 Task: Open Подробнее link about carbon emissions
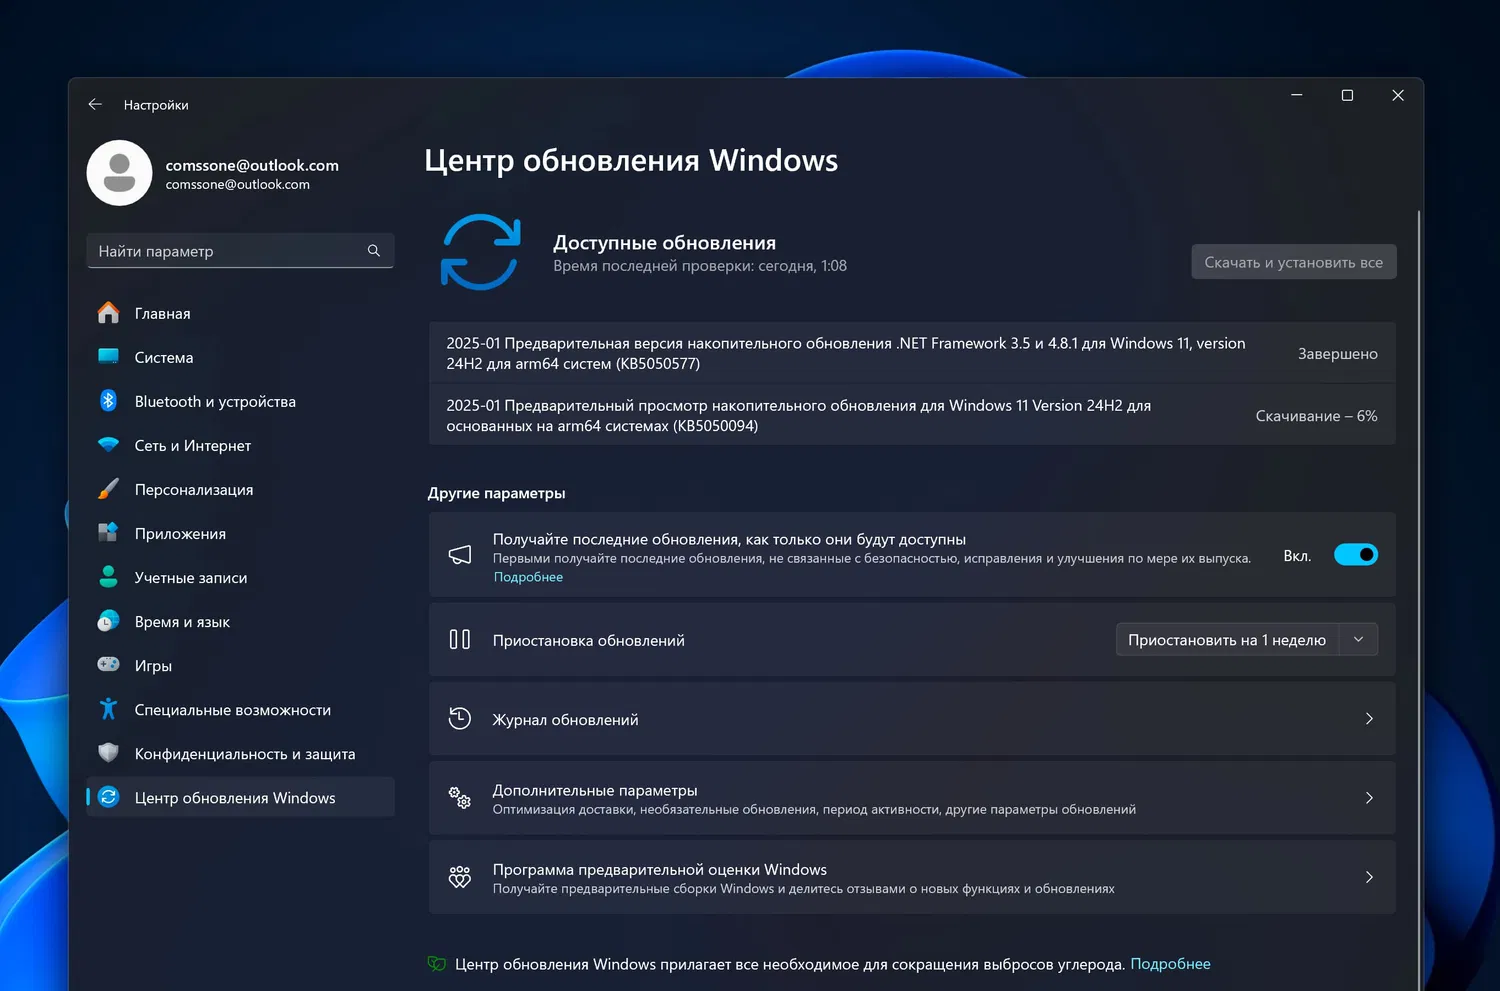coord(1170,964)
